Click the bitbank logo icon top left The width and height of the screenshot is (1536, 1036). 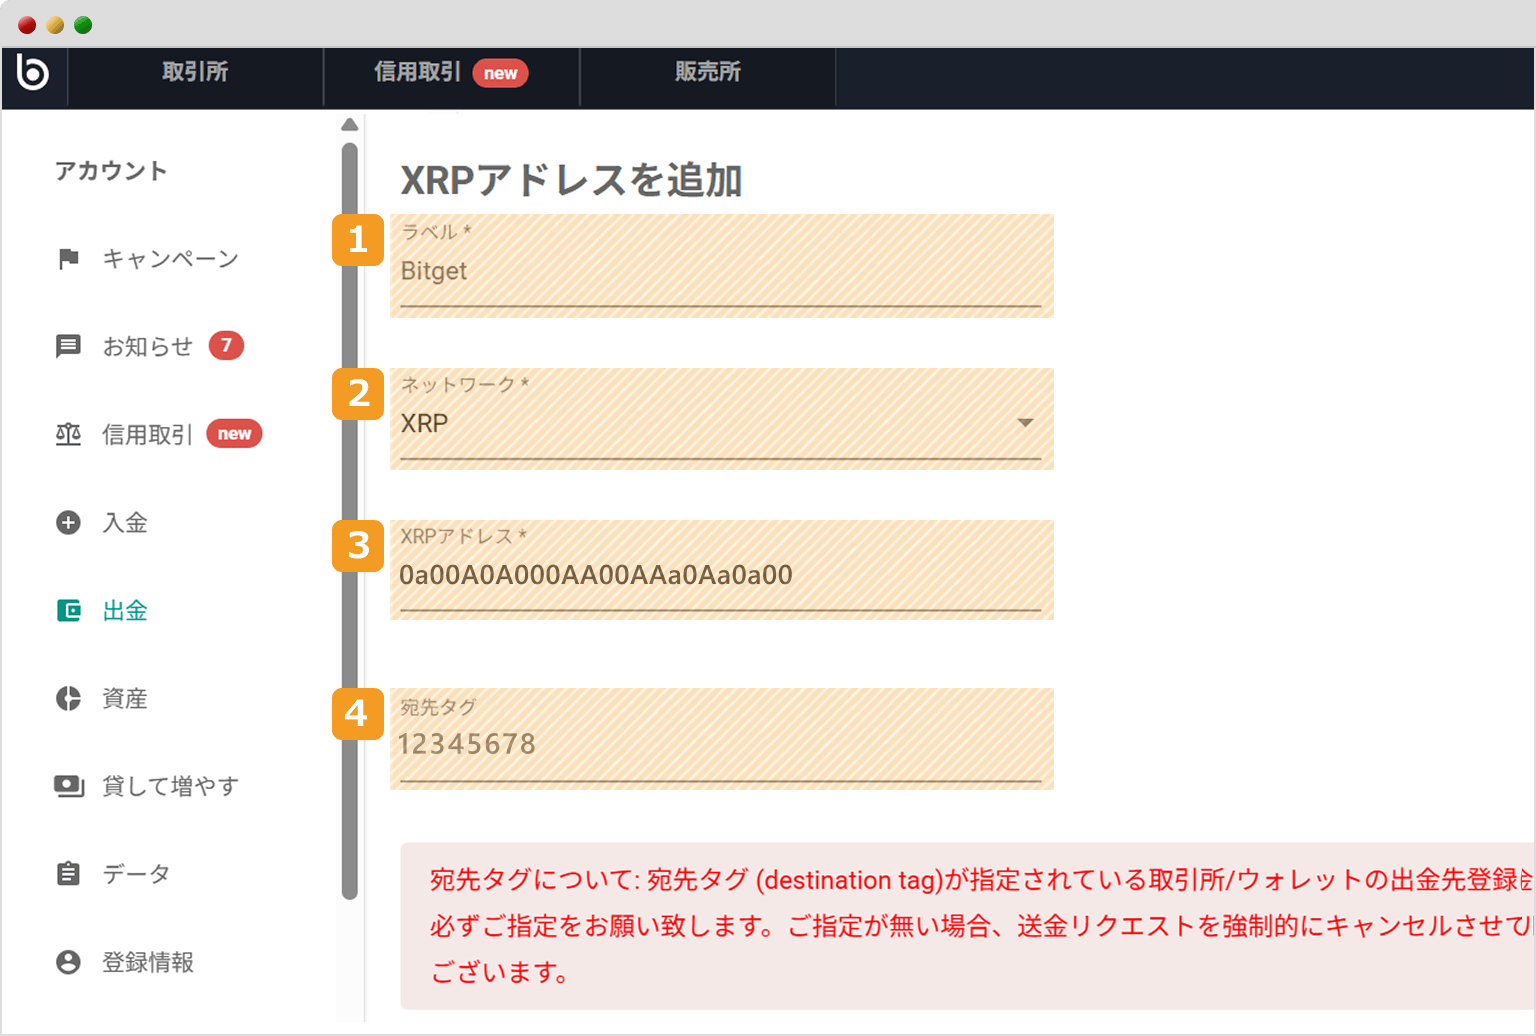pos(33,77)
